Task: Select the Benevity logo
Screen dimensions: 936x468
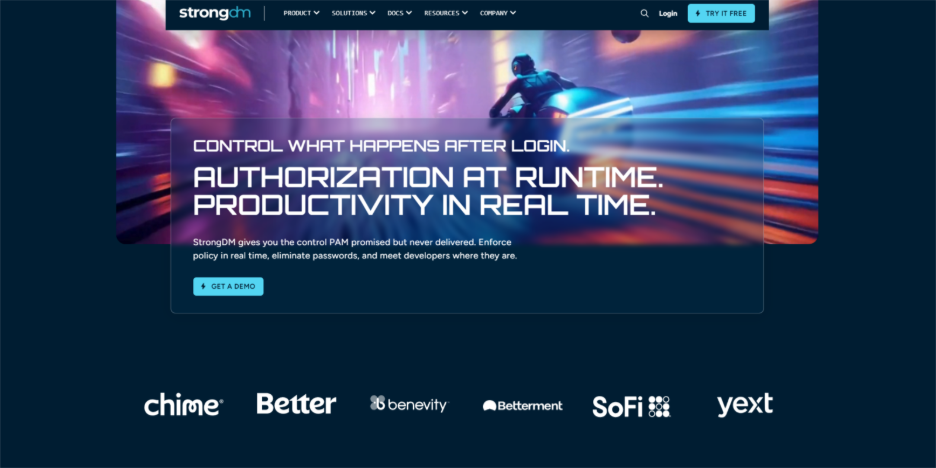Action: click(409, 404)
